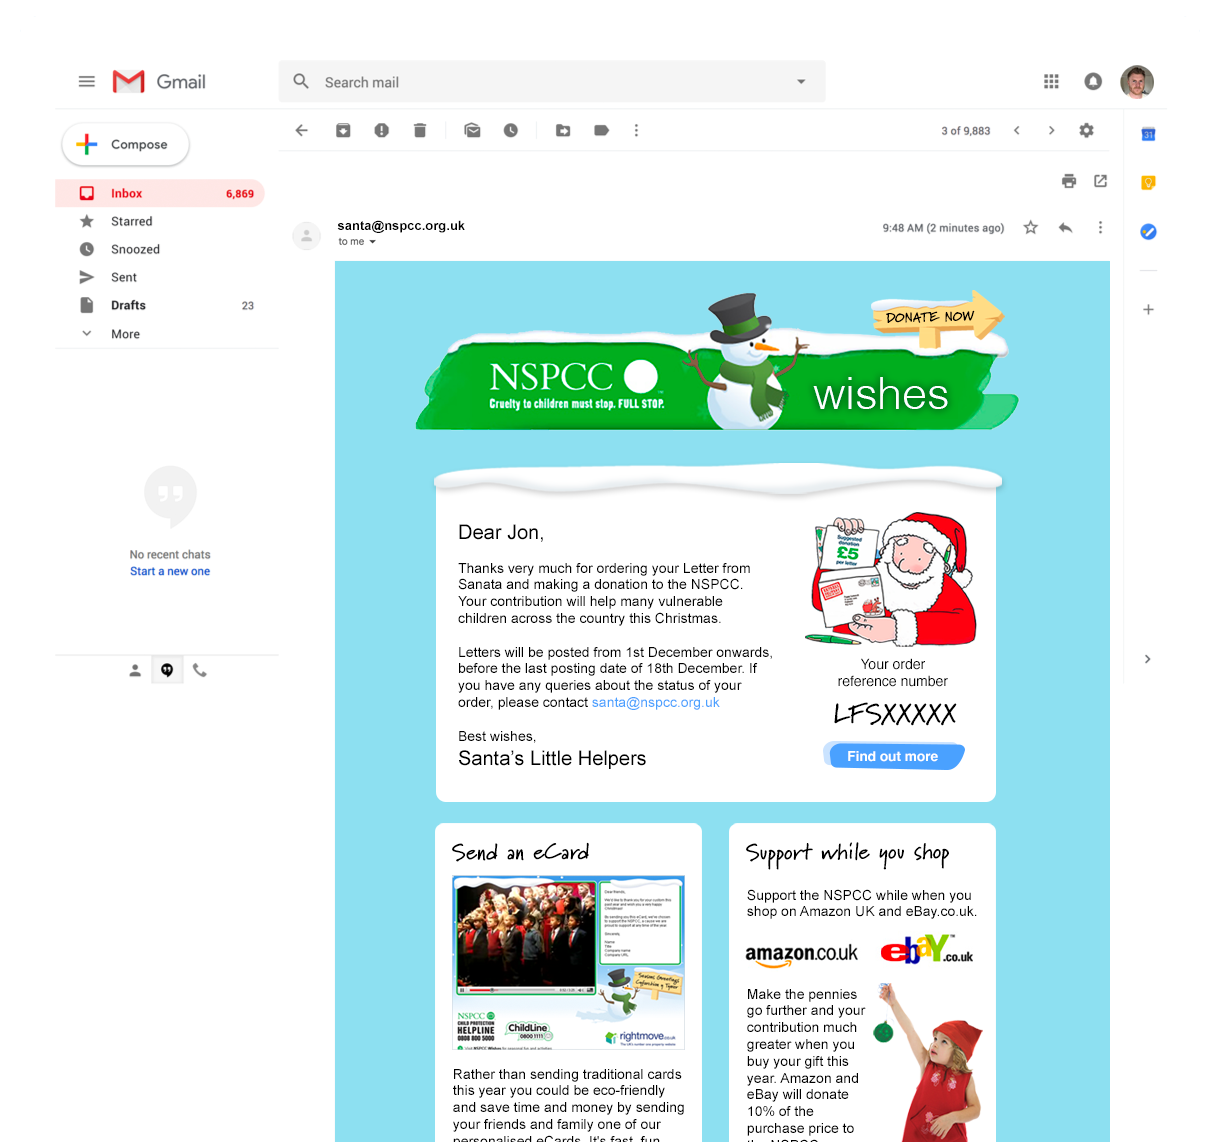
Task: Click sender avatar icon
Action: [306, 236]
